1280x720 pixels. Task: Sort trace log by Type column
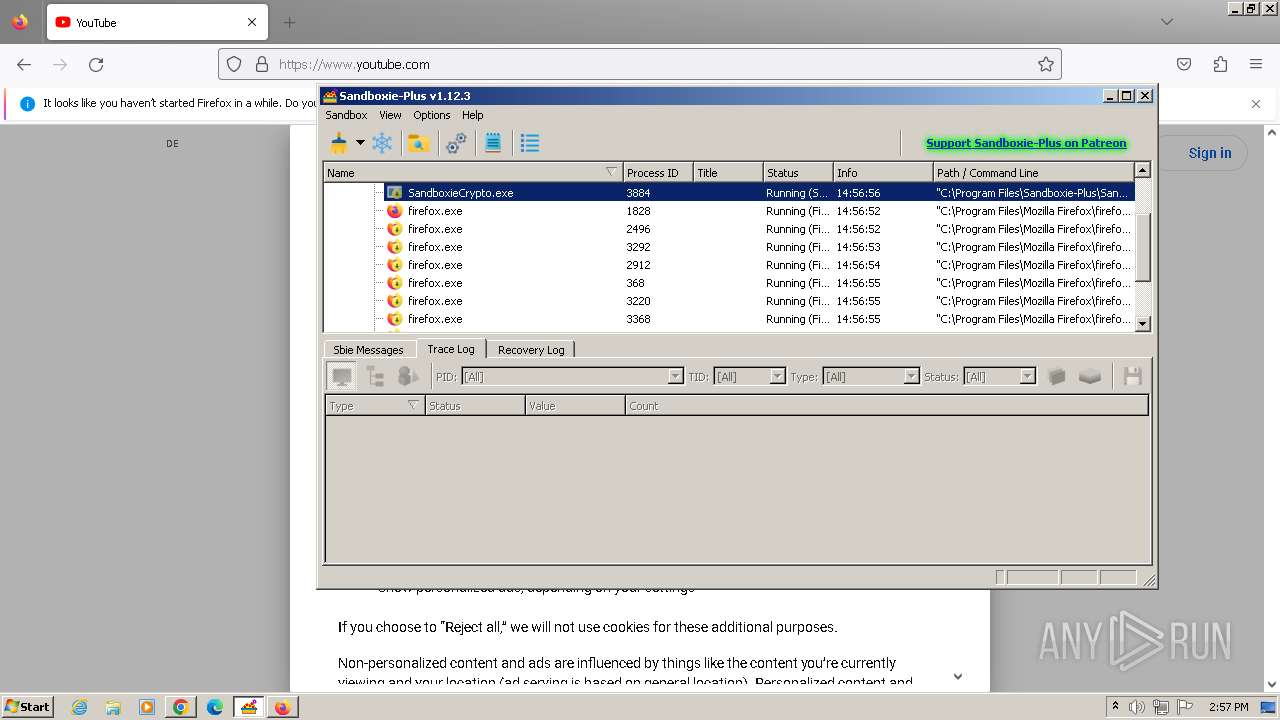click(x=375, y=406)
